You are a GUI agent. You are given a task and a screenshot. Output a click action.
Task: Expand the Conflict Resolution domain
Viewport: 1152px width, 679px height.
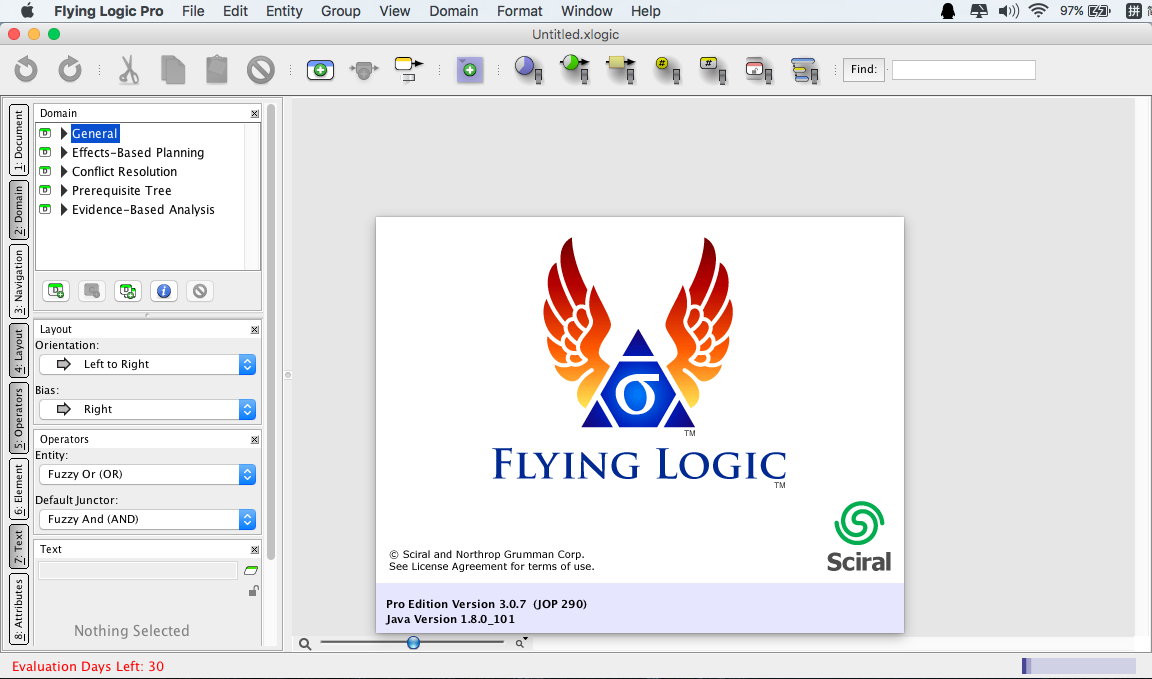64,172
